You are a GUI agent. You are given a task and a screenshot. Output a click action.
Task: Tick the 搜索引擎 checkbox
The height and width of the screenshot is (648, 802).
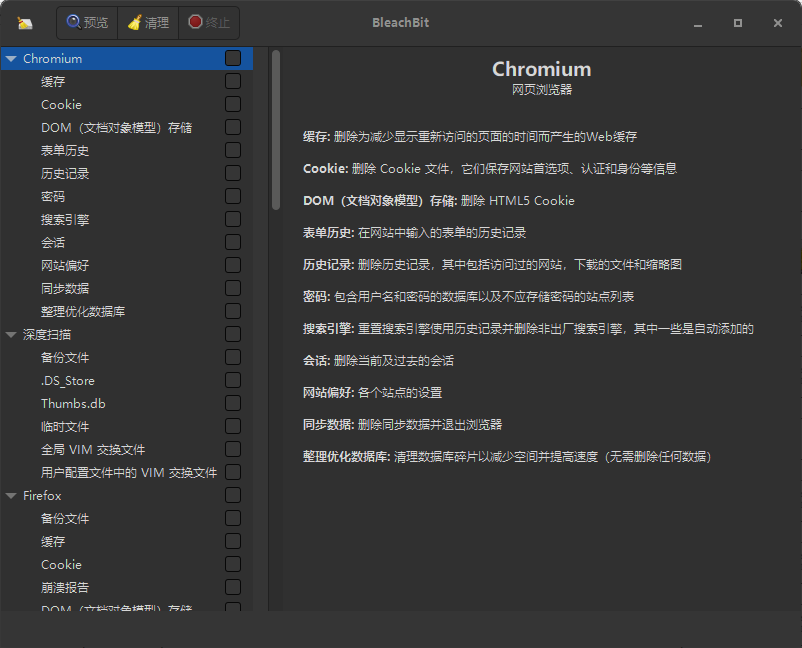(233, 220)
